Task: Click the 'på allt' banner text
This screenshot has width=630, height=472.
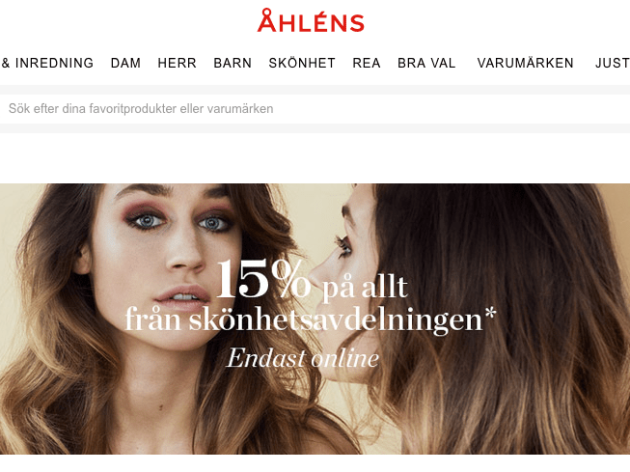Action: [365, 288]
